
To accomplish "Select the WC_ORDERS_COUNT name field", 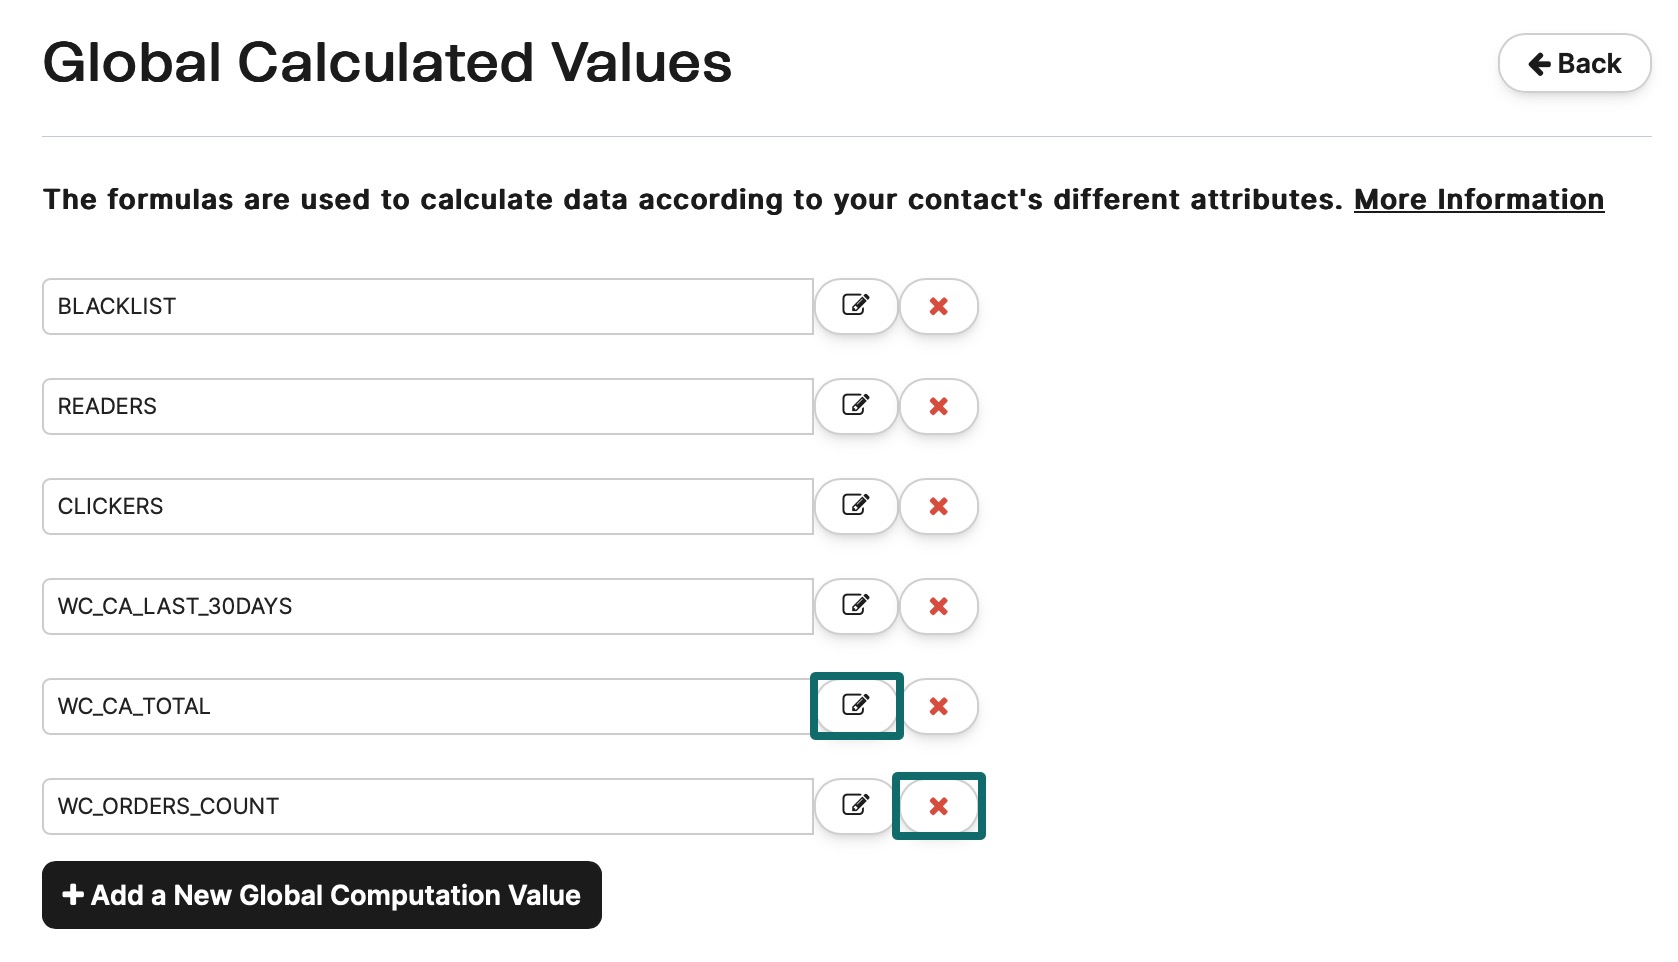I will 427,806.
